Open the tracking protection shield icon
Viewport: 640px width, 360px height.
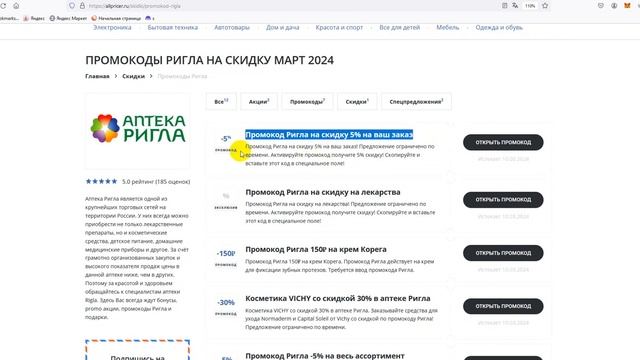pyautogui.click(x=72, y=6)
